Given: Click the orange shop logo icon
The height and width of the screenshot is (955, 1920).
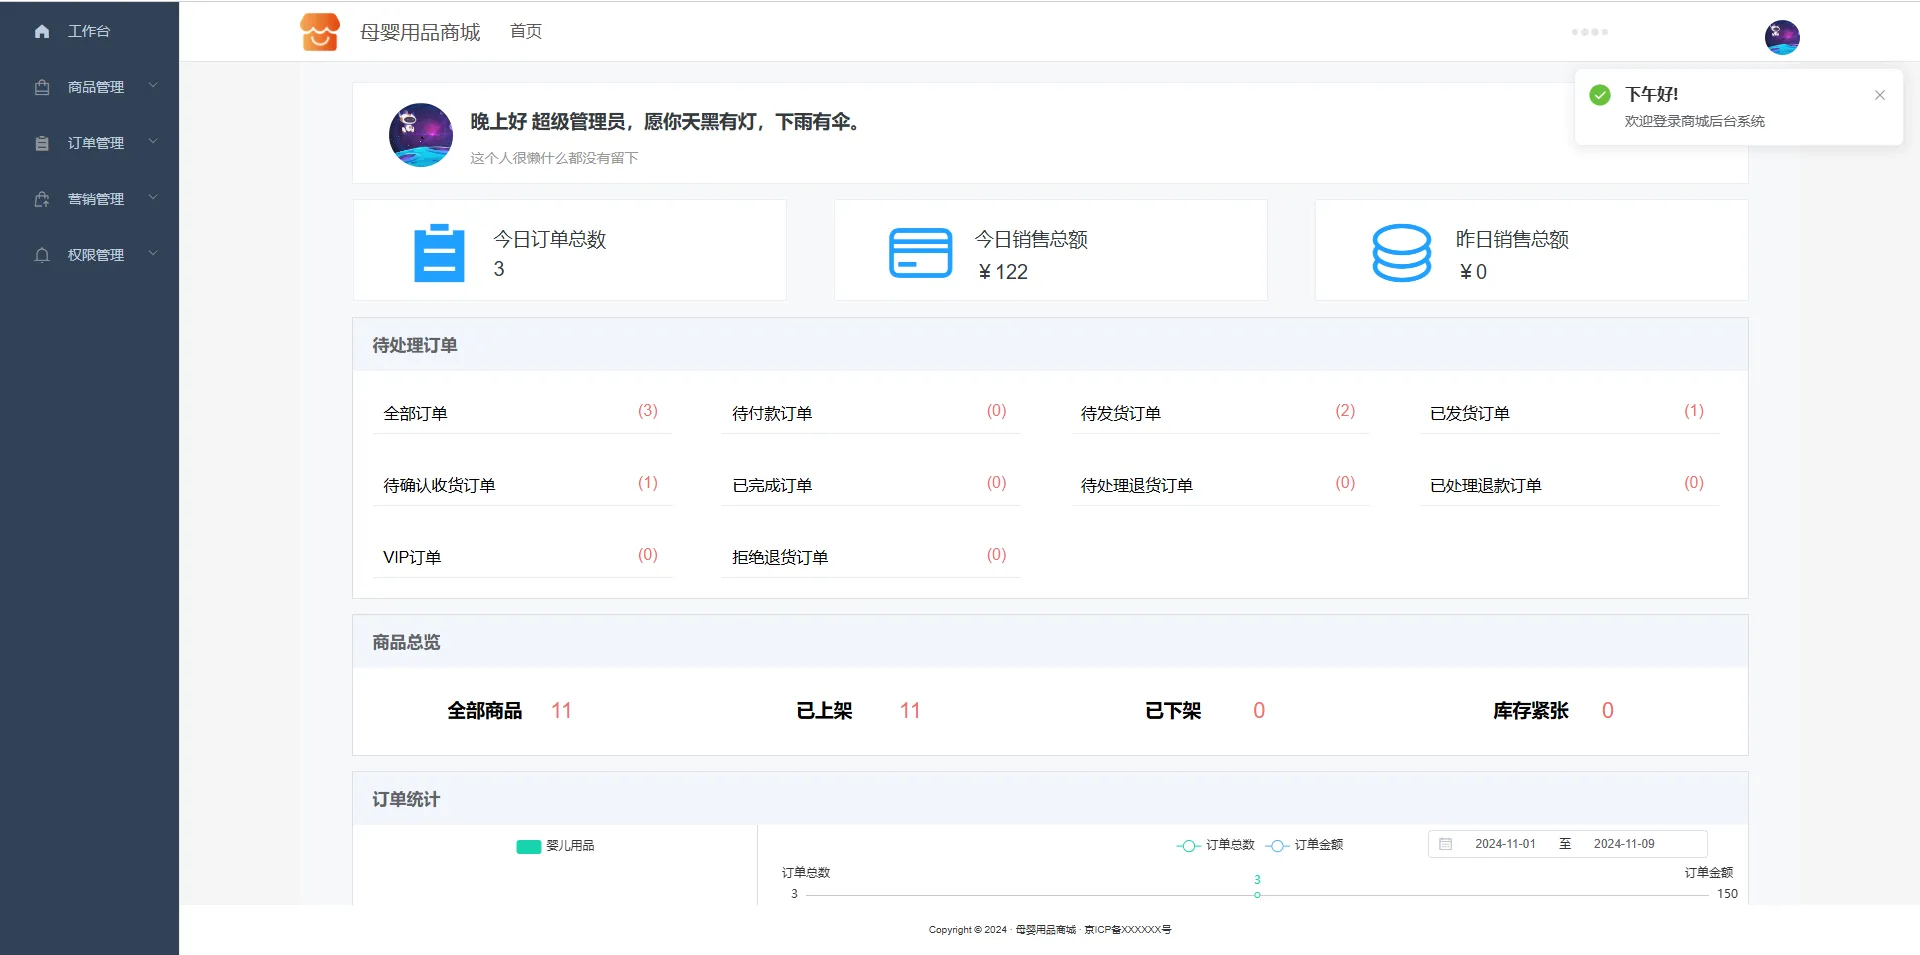Looking at the screenshot, I should (320, 32).
